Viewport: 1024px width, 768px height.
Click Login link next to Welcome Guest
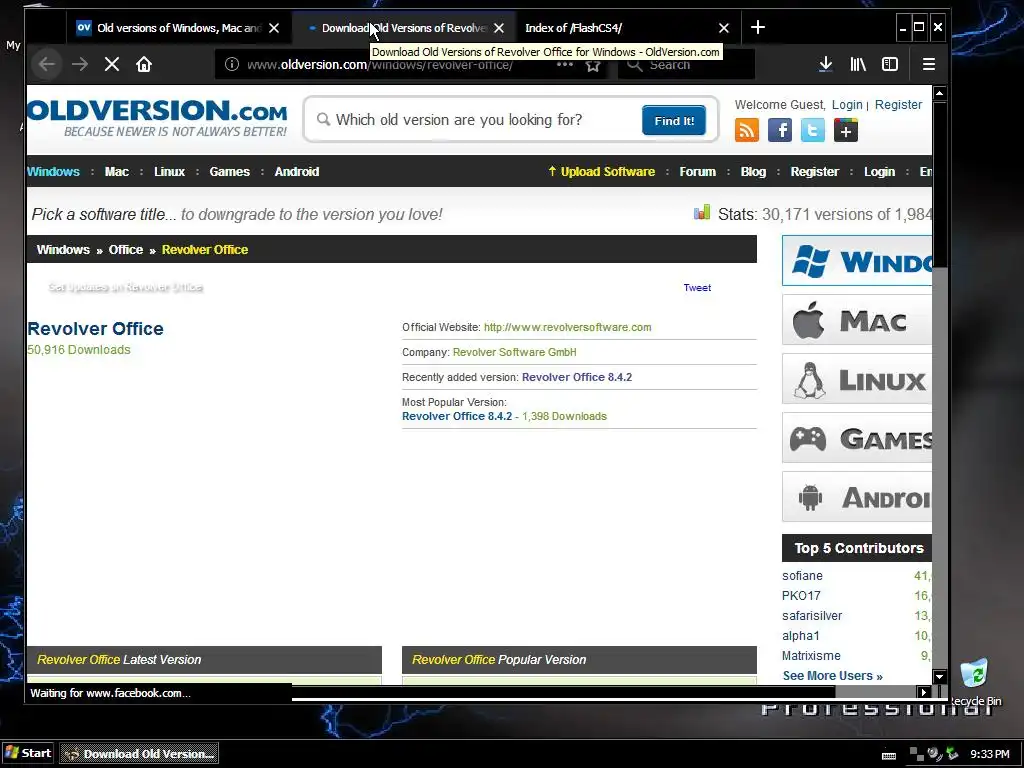pyautogui.click(x=847, y=104)
